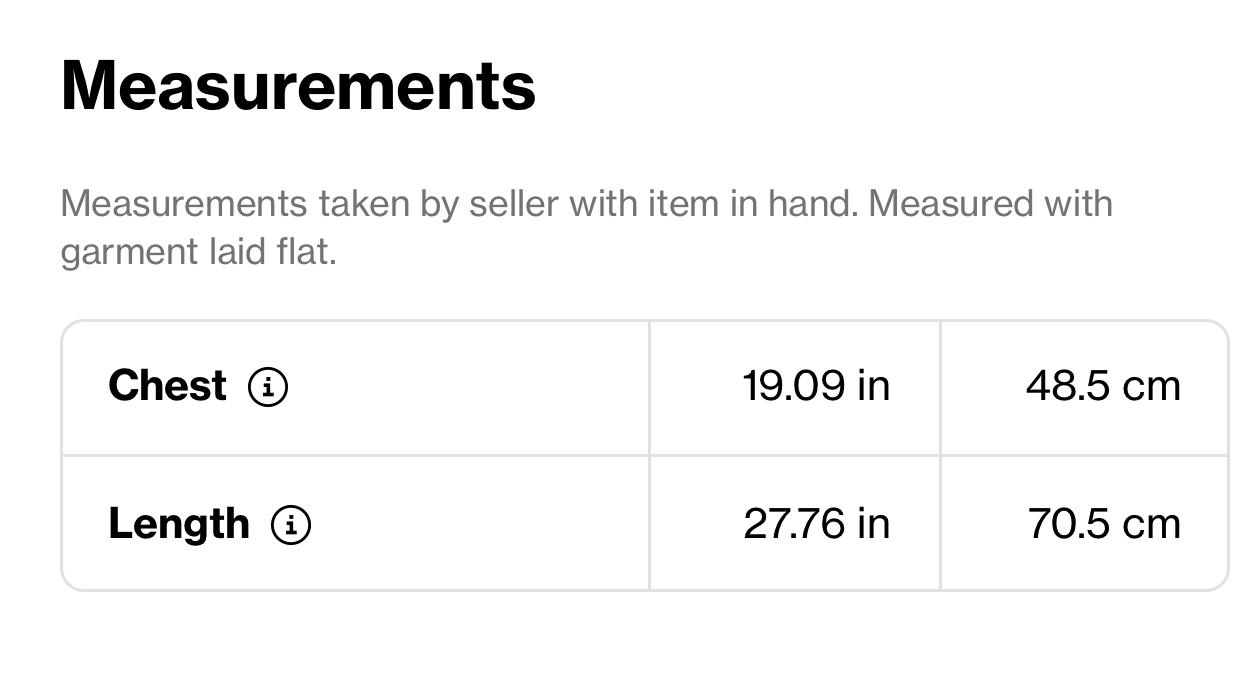The height and width of the screenshot is (692, 1255).
Task: Click the 19.09 in chest value
Action: [816, 386]
